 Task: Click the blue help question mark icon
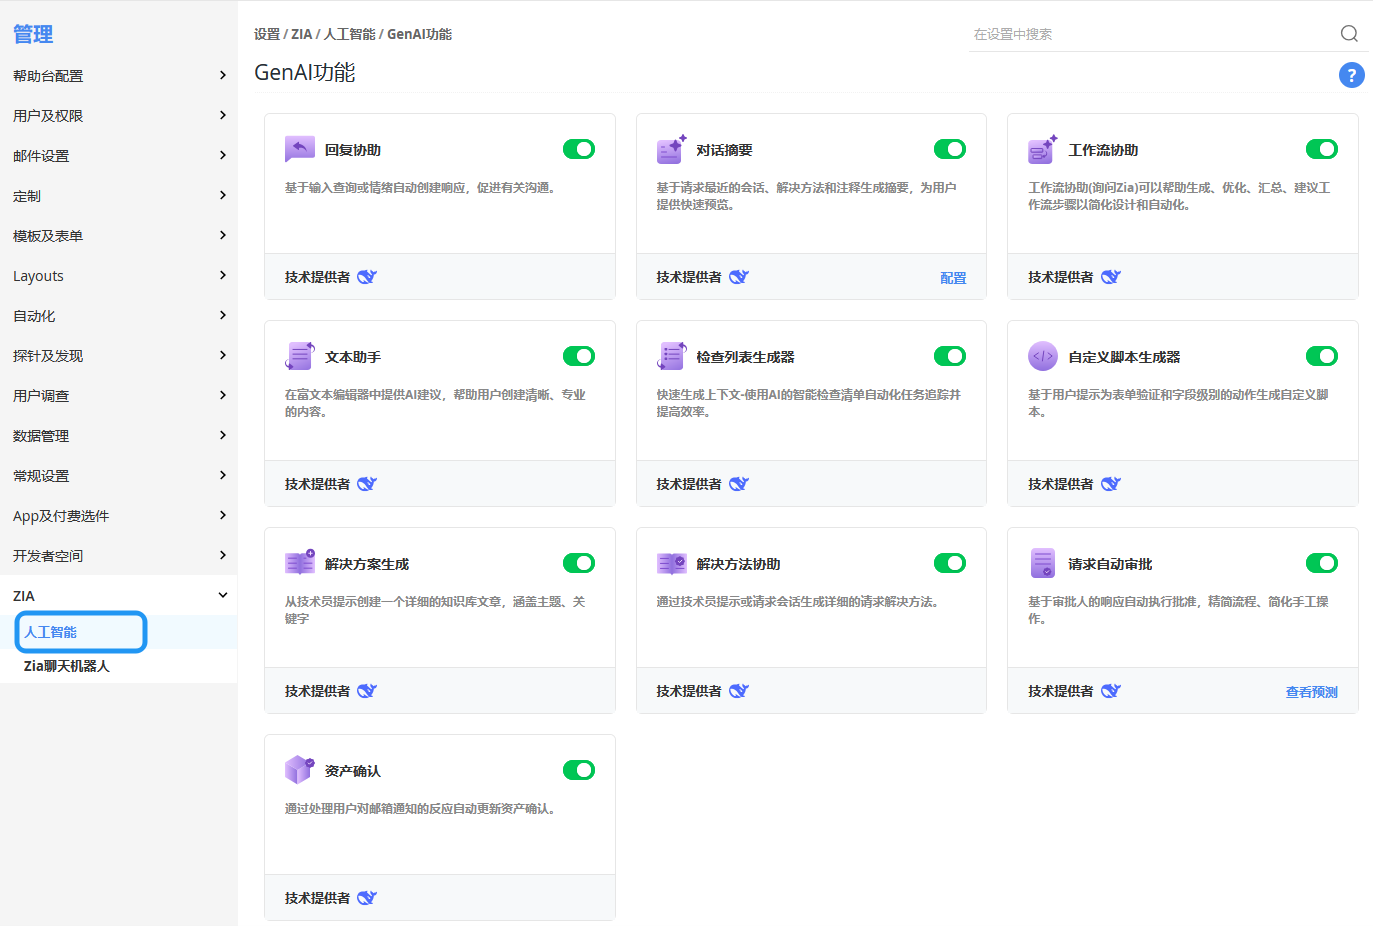1351,75
